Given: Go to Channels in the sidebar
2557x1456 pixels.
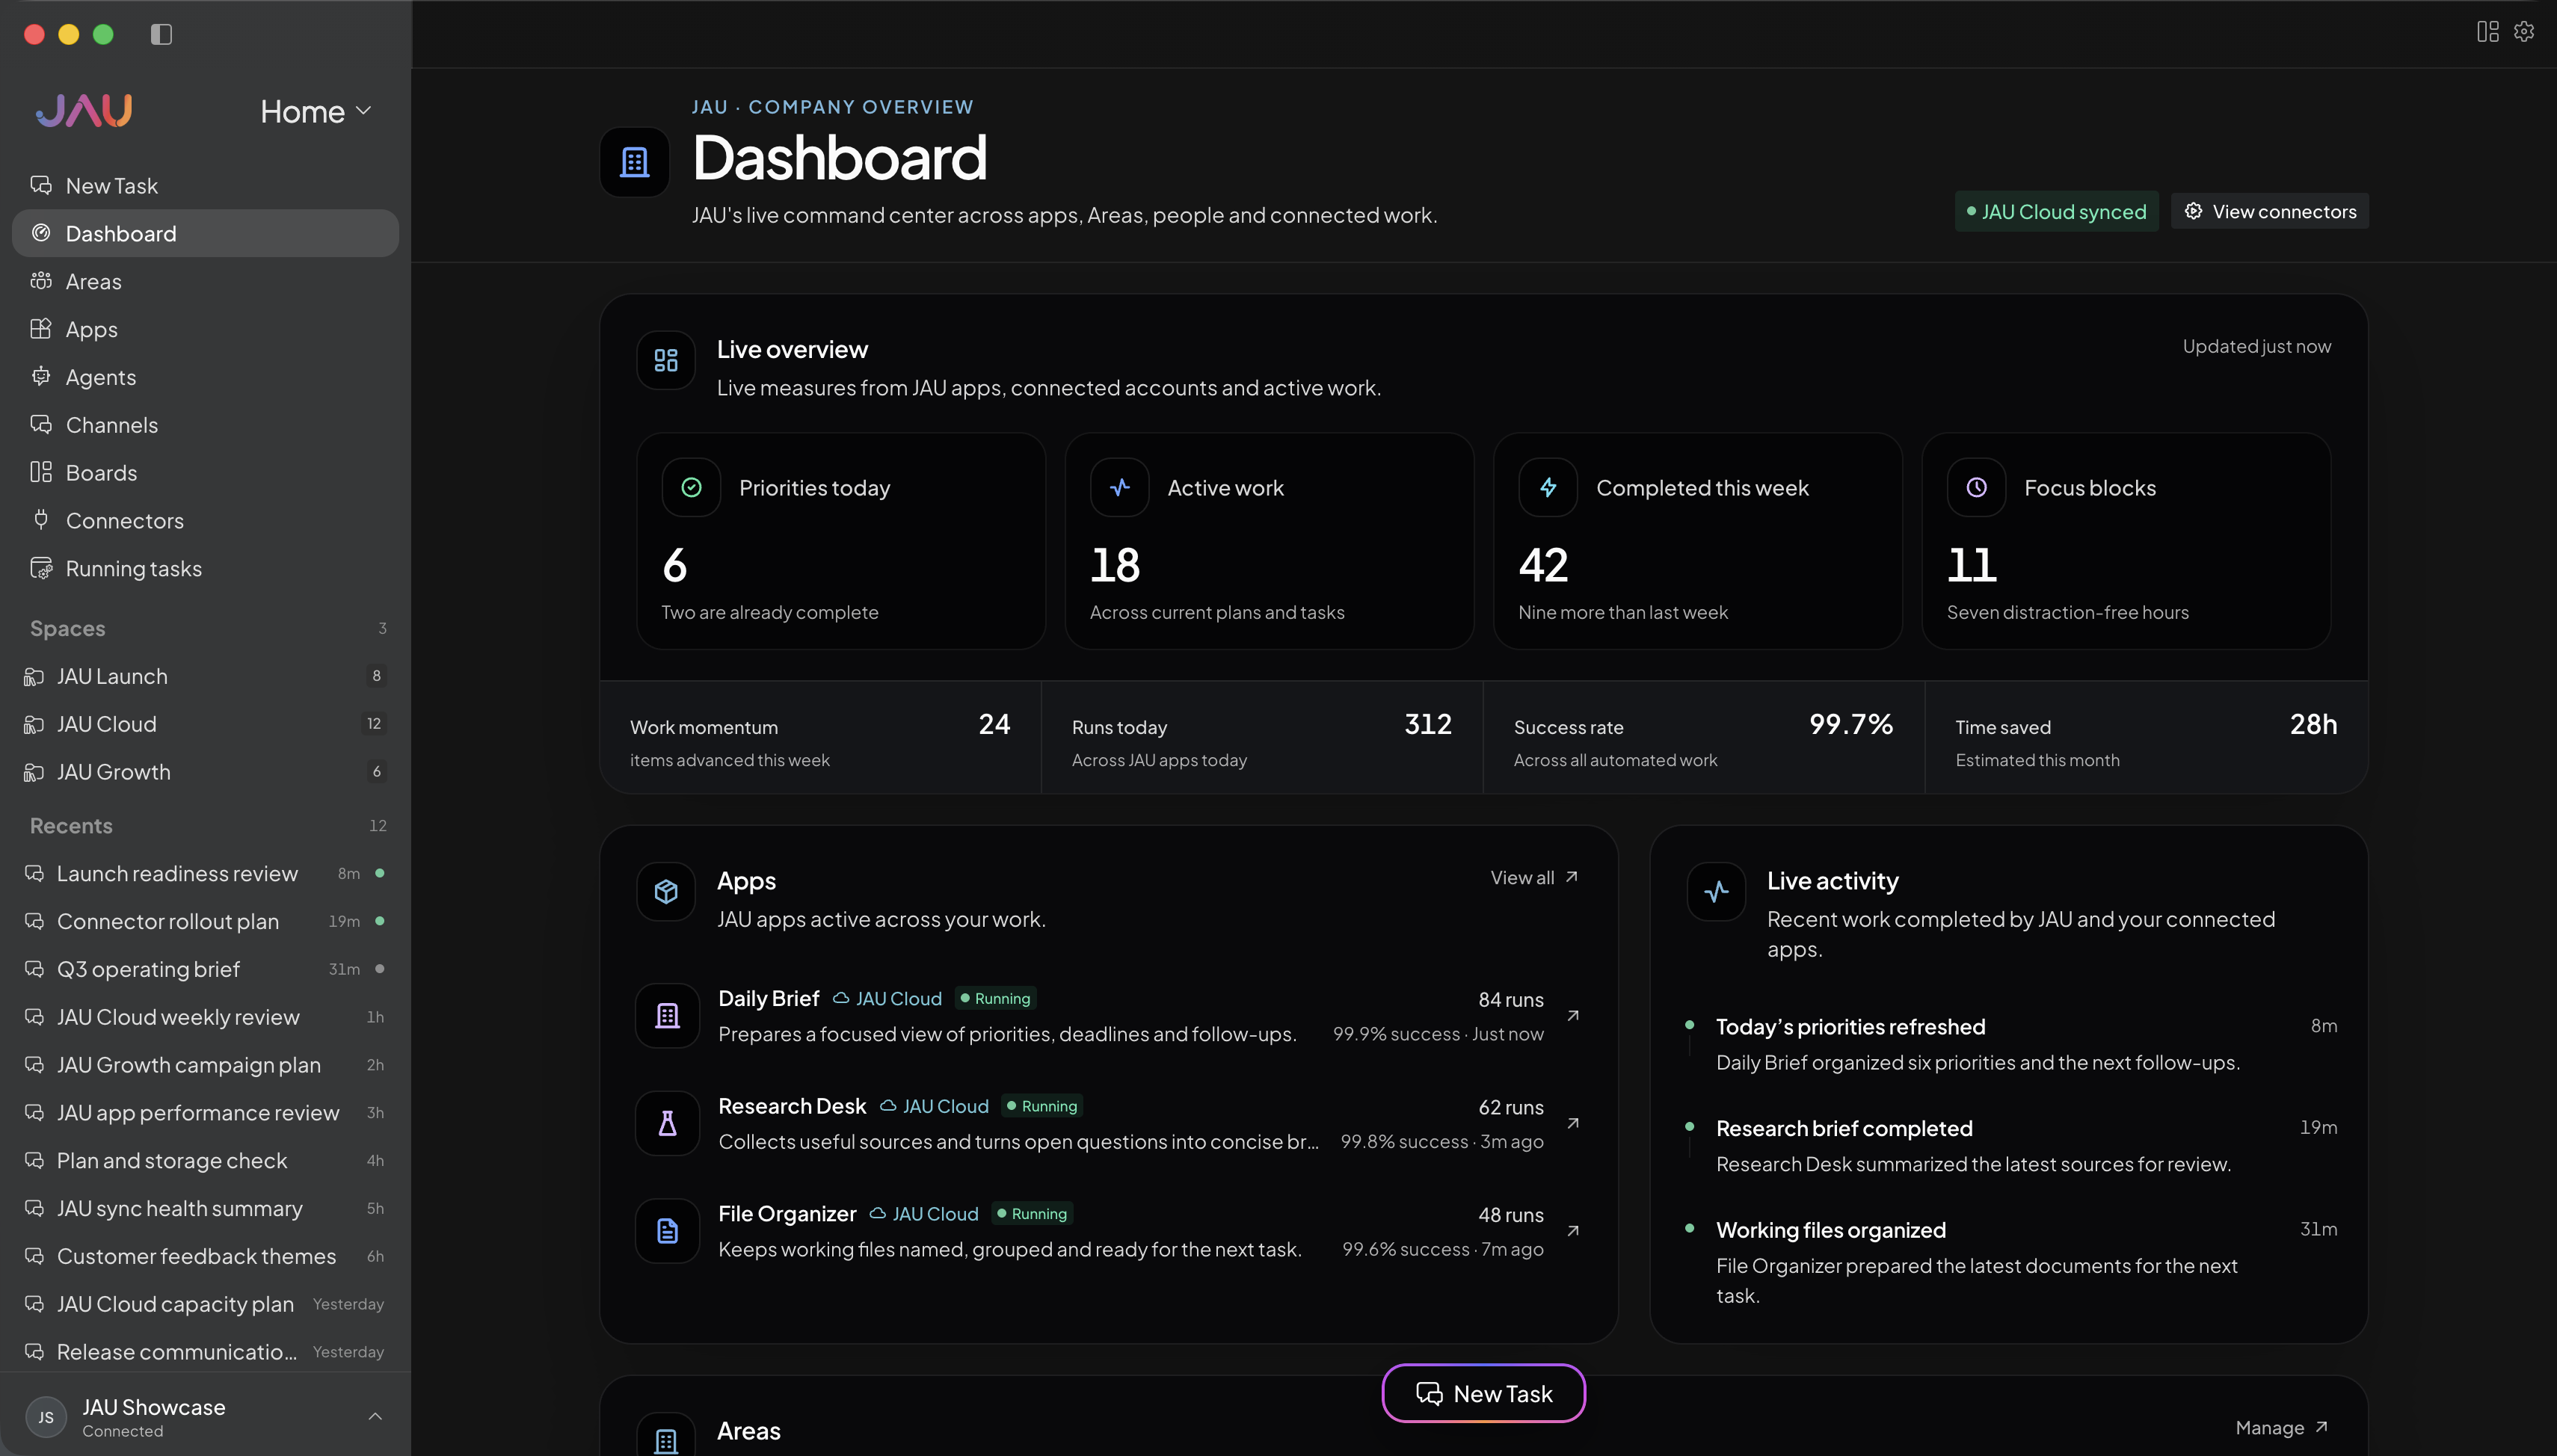Looking at the screenshot, I should (205, 425).
